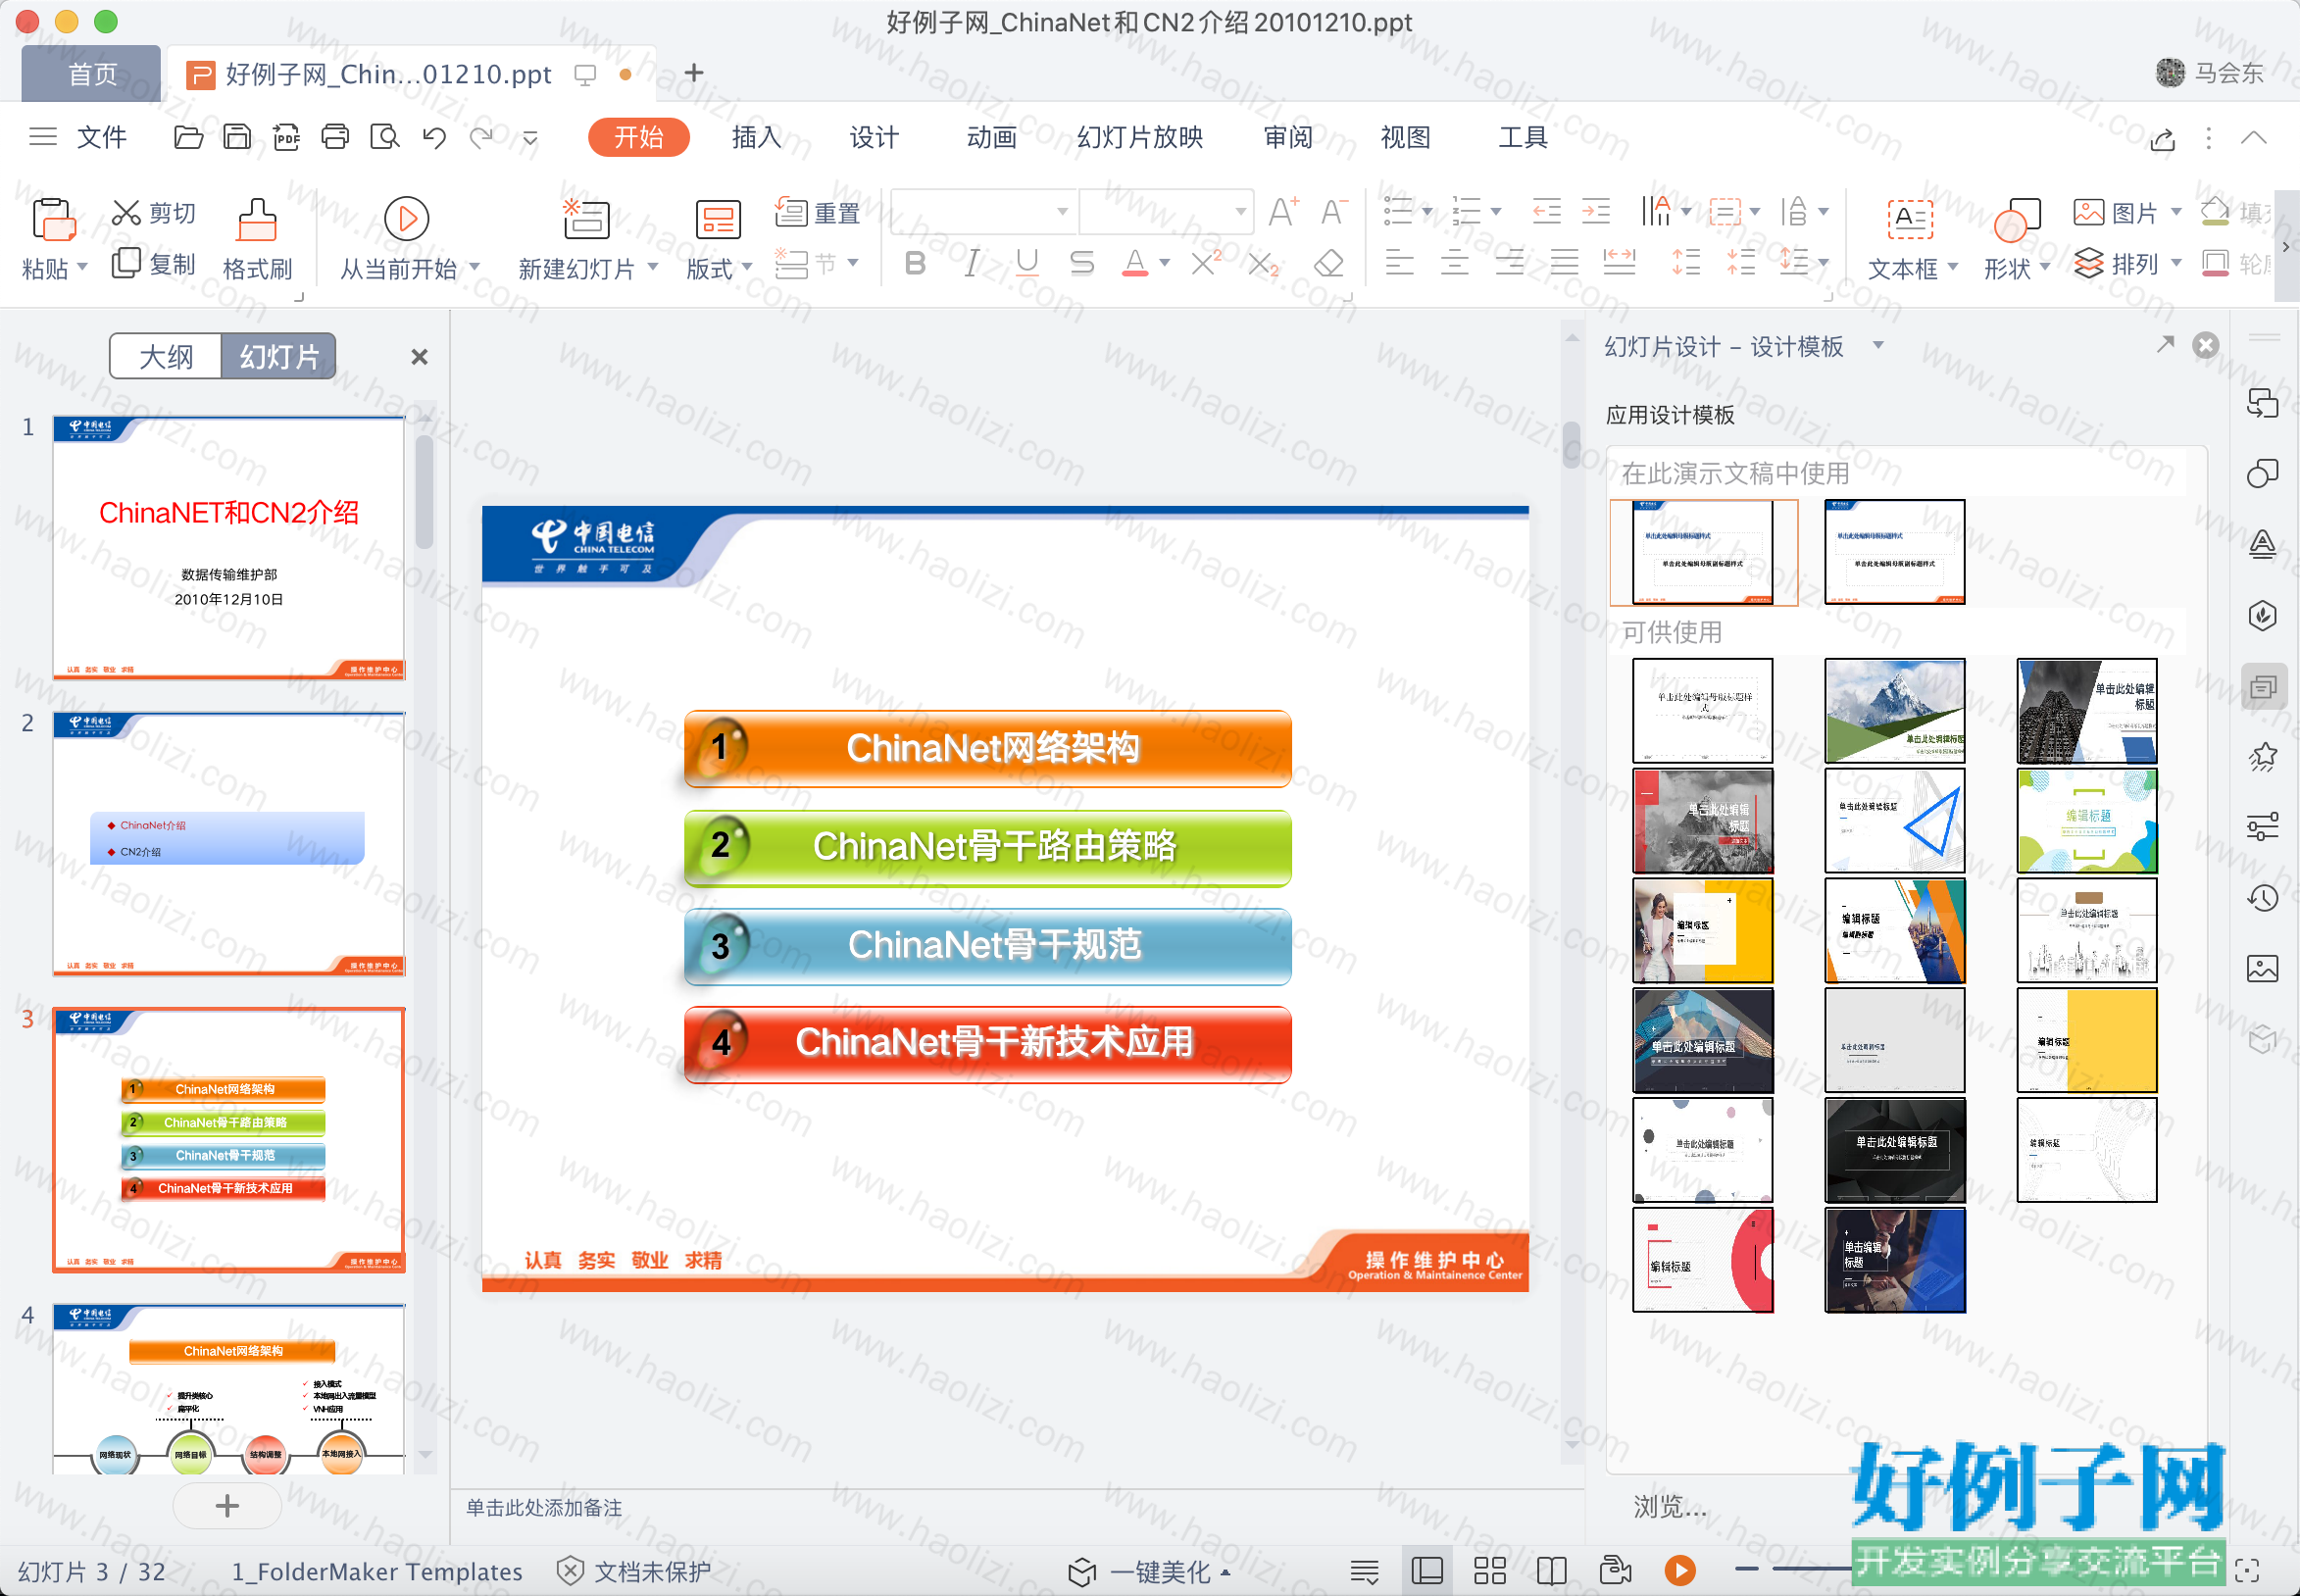Open the Slide Show (幻灯片放映) tab
Image resolution: width=2300 pixels, height=1596 pixels.
click(1140, 137)
